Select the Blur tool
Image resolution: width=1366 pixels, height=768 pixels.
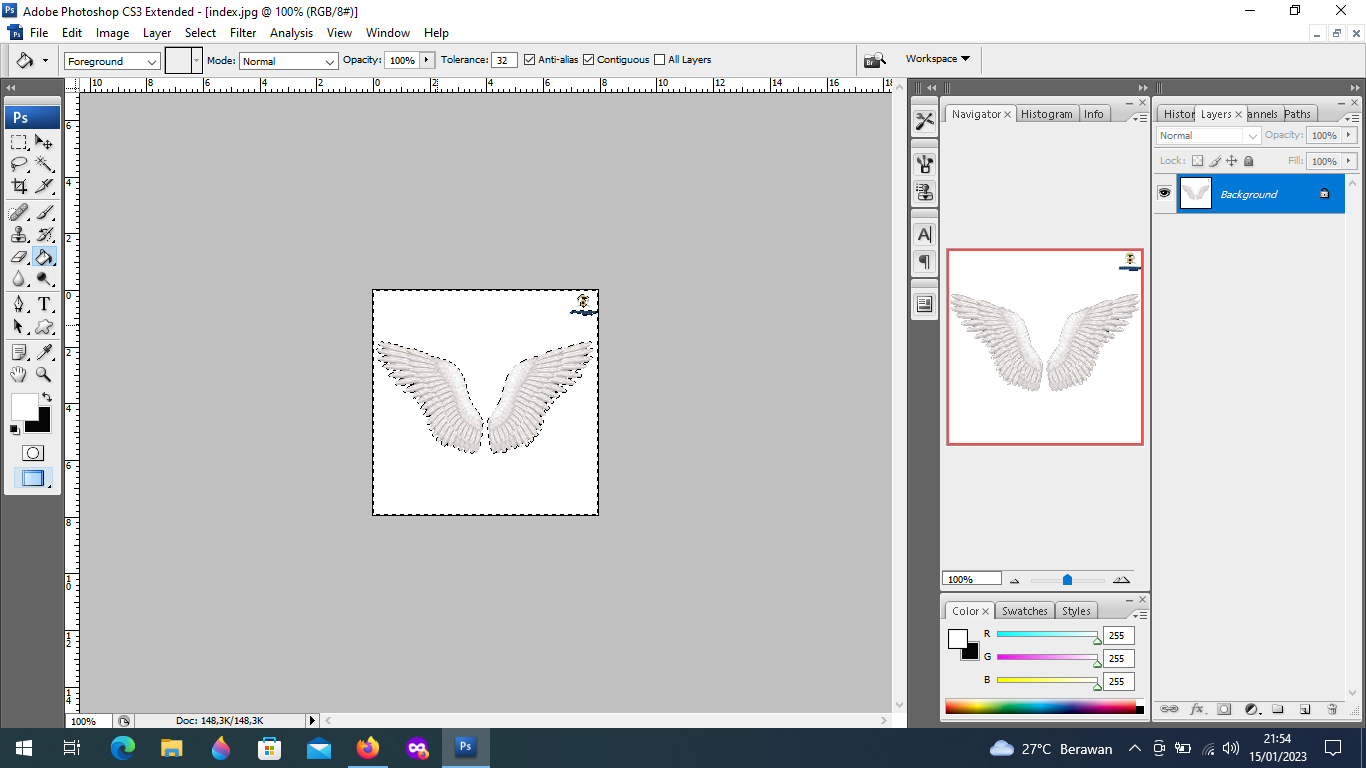click(19, 279)
